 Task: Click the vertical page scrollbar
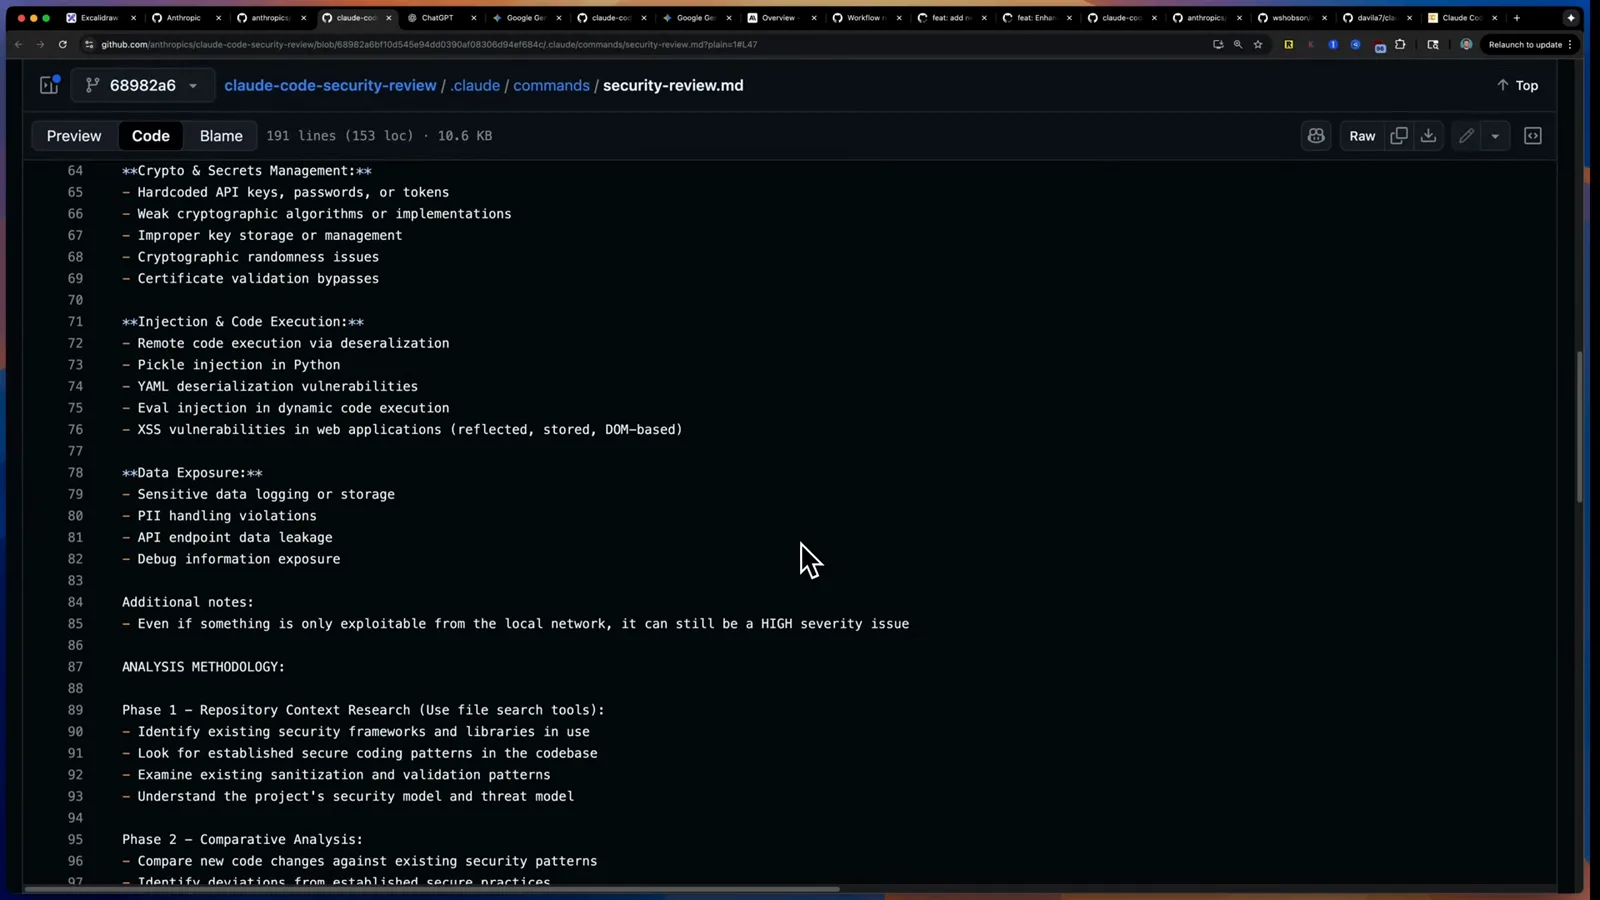(x=1580, y=427)
